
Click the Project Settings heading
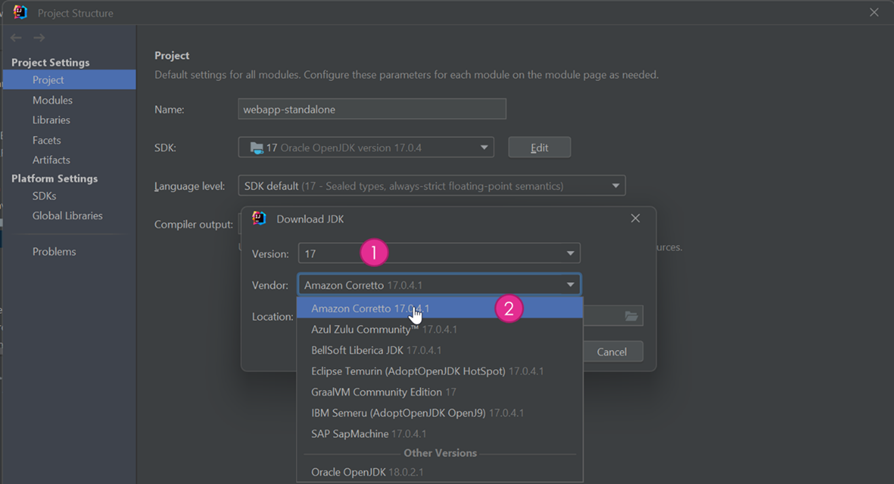click(50, 62)
